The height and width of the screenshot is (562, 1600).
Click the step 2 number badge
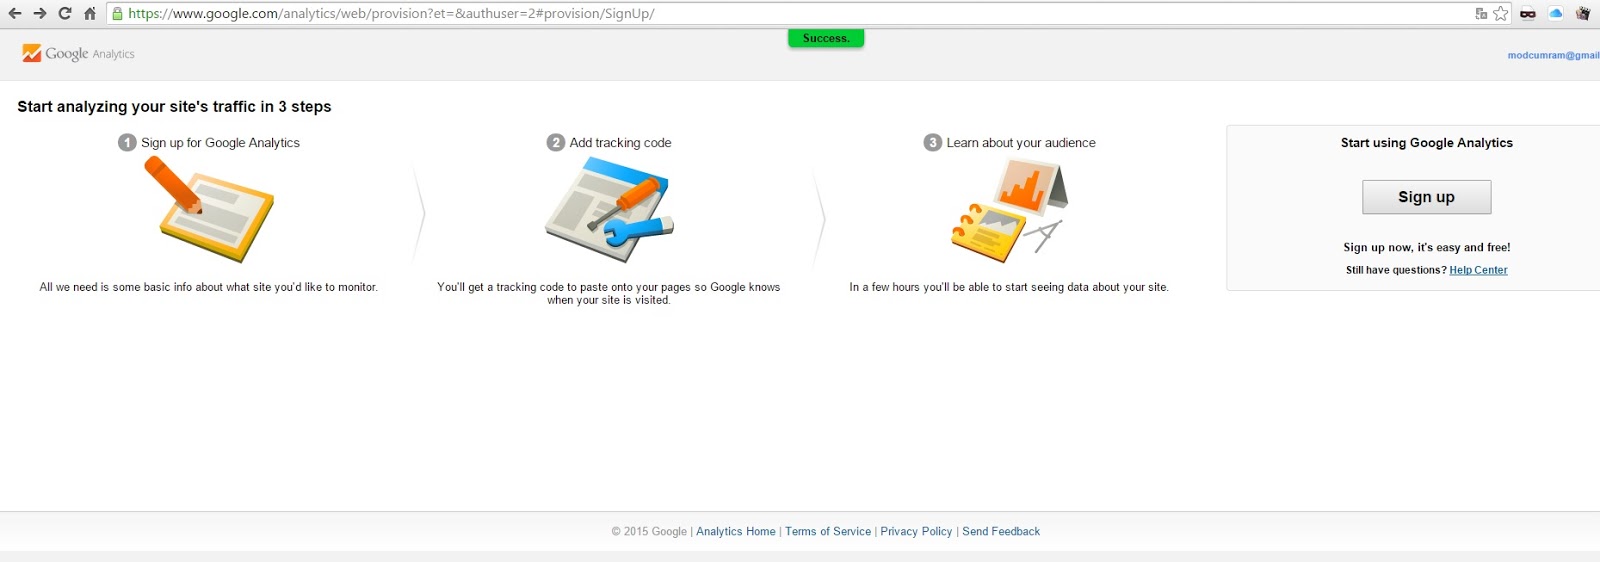pos(556,143)
